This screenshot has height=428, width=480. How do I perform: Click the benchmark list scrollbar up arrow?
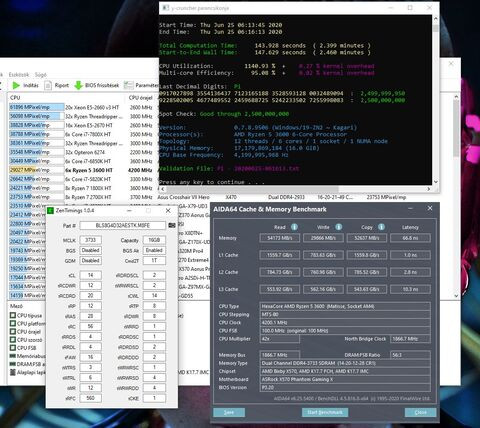pos(456,97)
